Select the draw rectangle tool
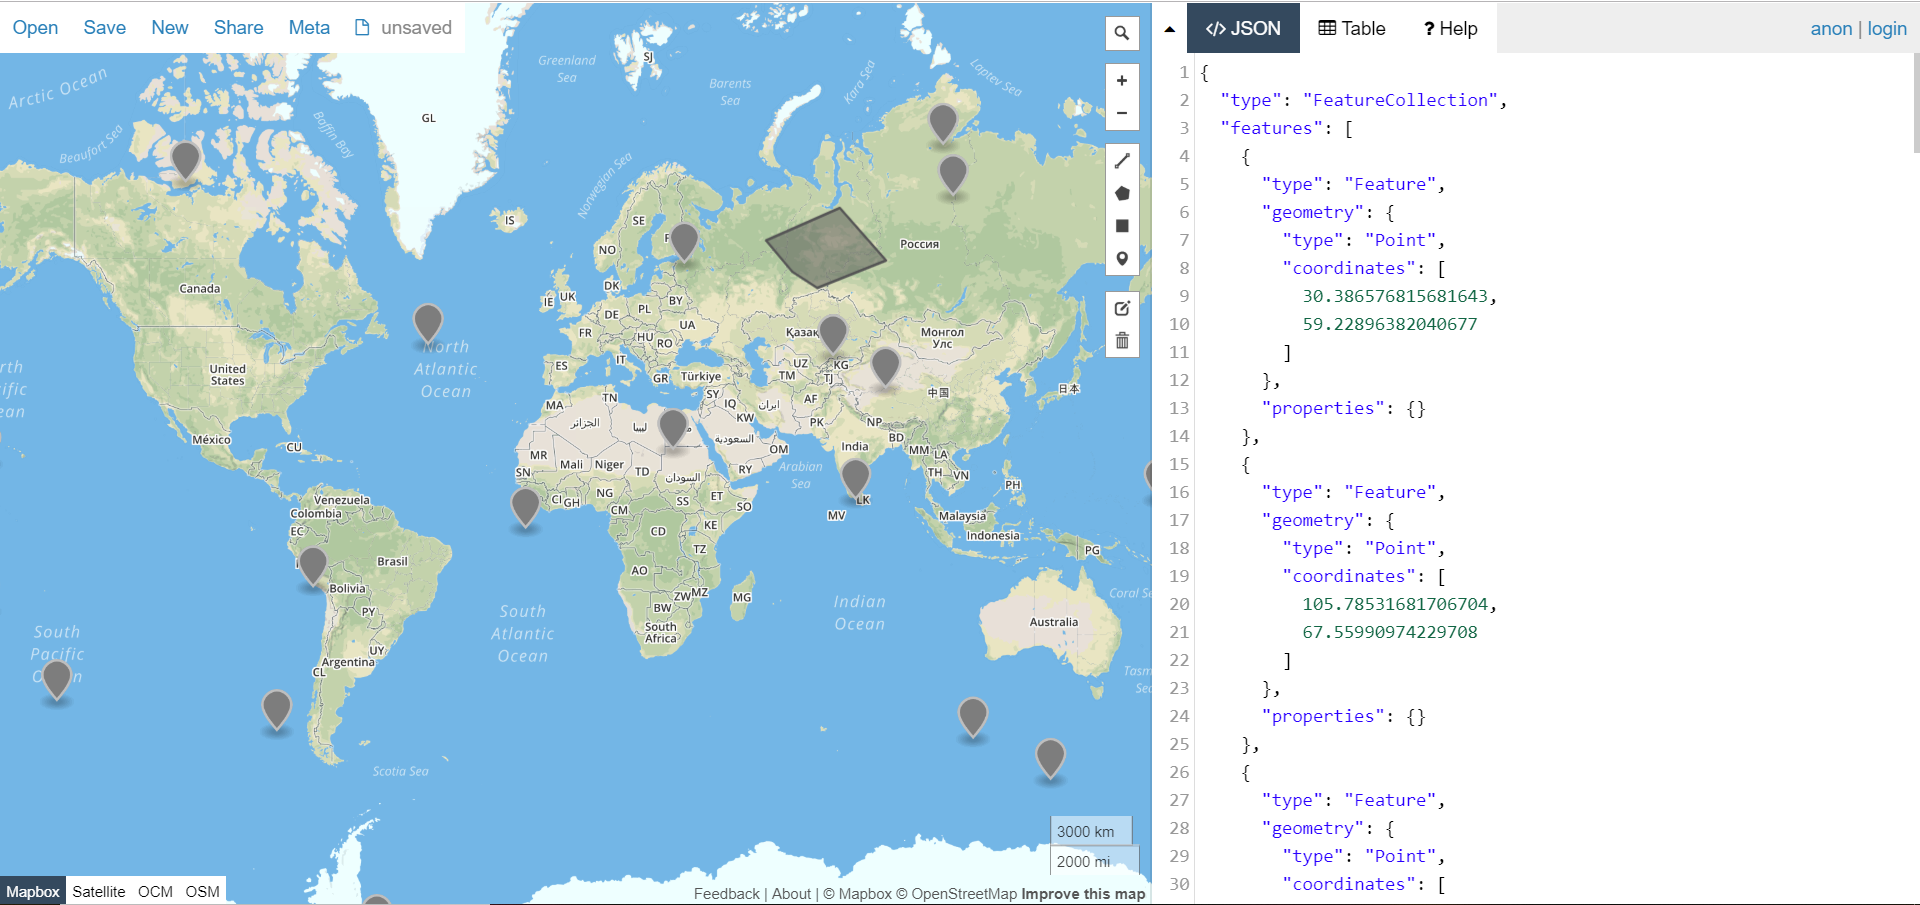This screenshot has width=1920, height=905. (1122, 226)
